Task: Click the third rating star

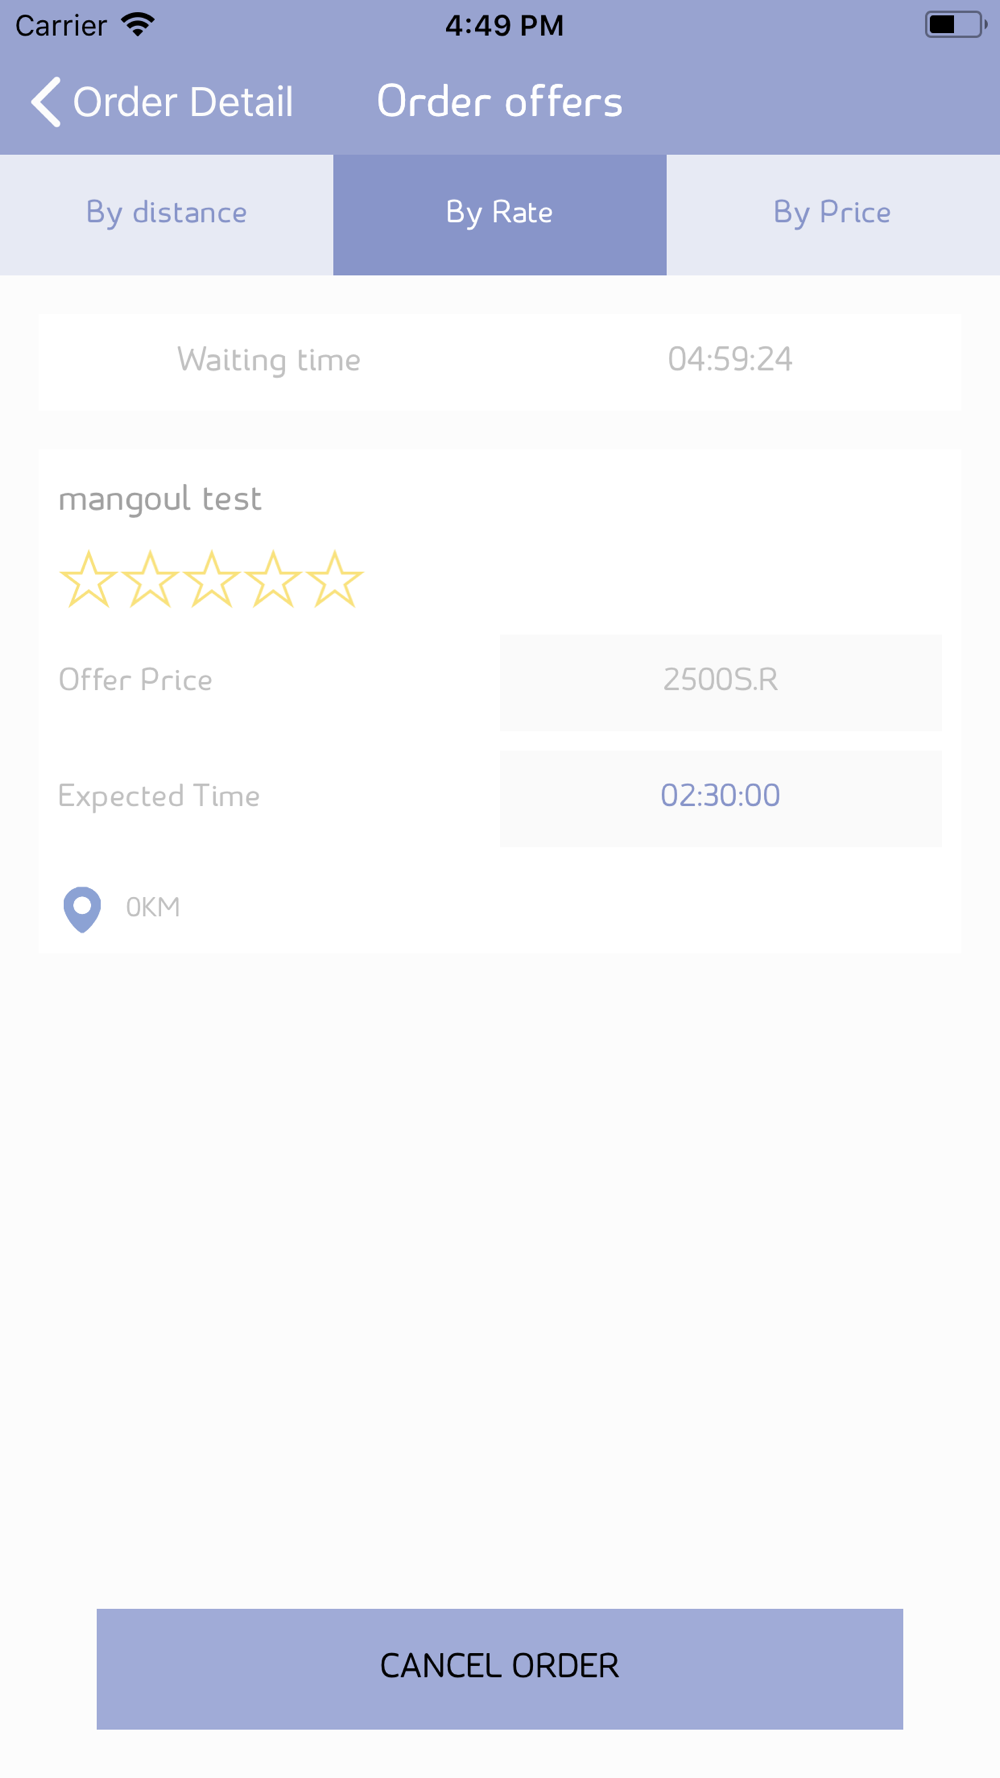Action: coord(212,580)
